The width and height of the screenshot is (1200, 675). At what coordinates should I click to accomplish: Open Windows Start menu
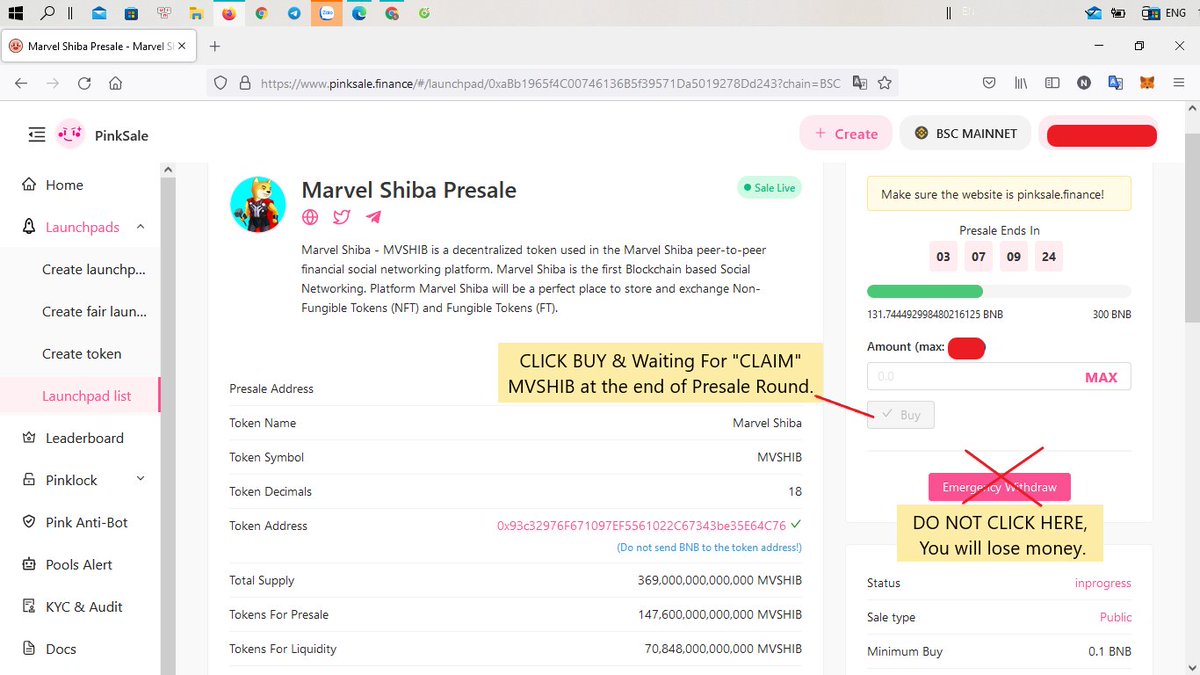(x=16, y=13)
